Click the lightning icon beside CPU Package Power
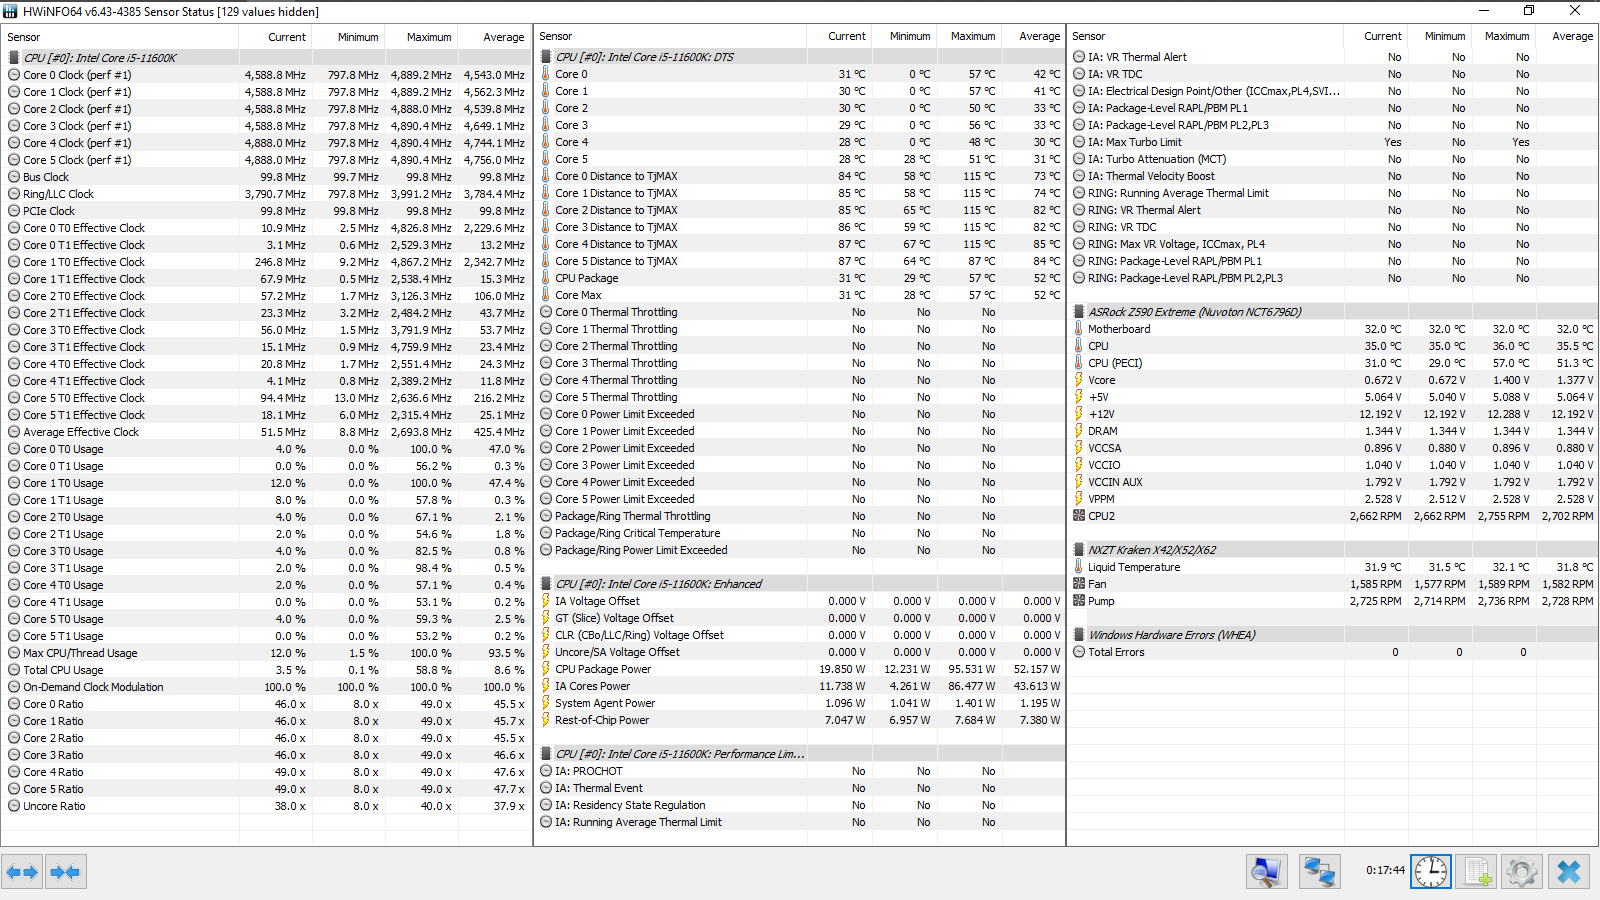Screen dimensions: 1600x900 [x=546, y=669]
